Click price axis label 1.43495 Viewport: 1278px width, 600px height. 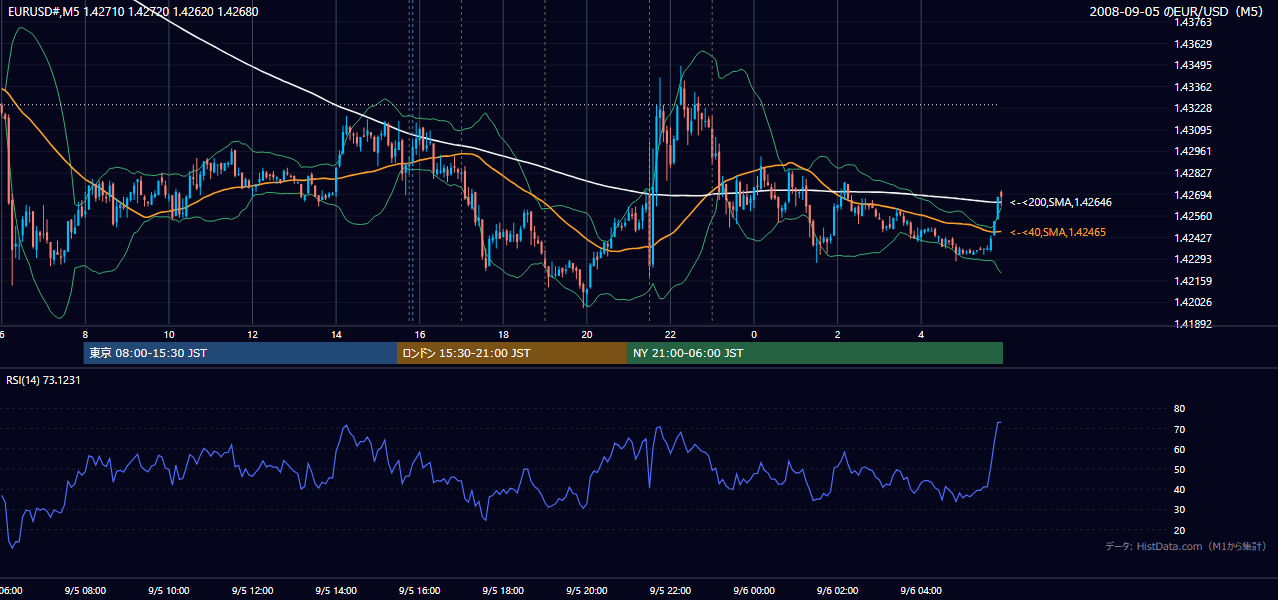coord(1195,65)
